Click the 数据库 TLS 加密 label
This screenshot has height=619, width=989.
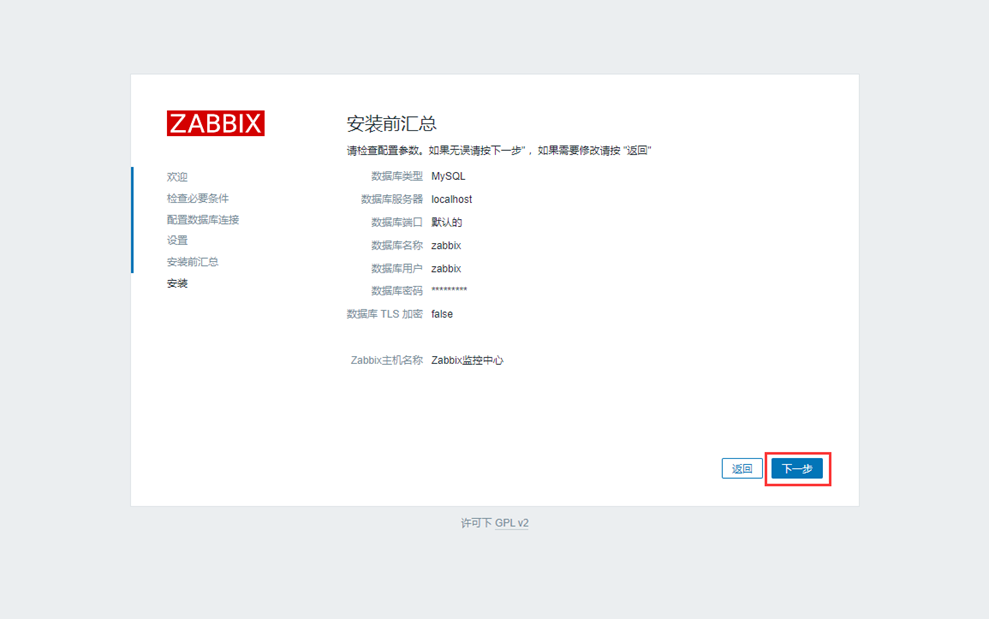385,314
